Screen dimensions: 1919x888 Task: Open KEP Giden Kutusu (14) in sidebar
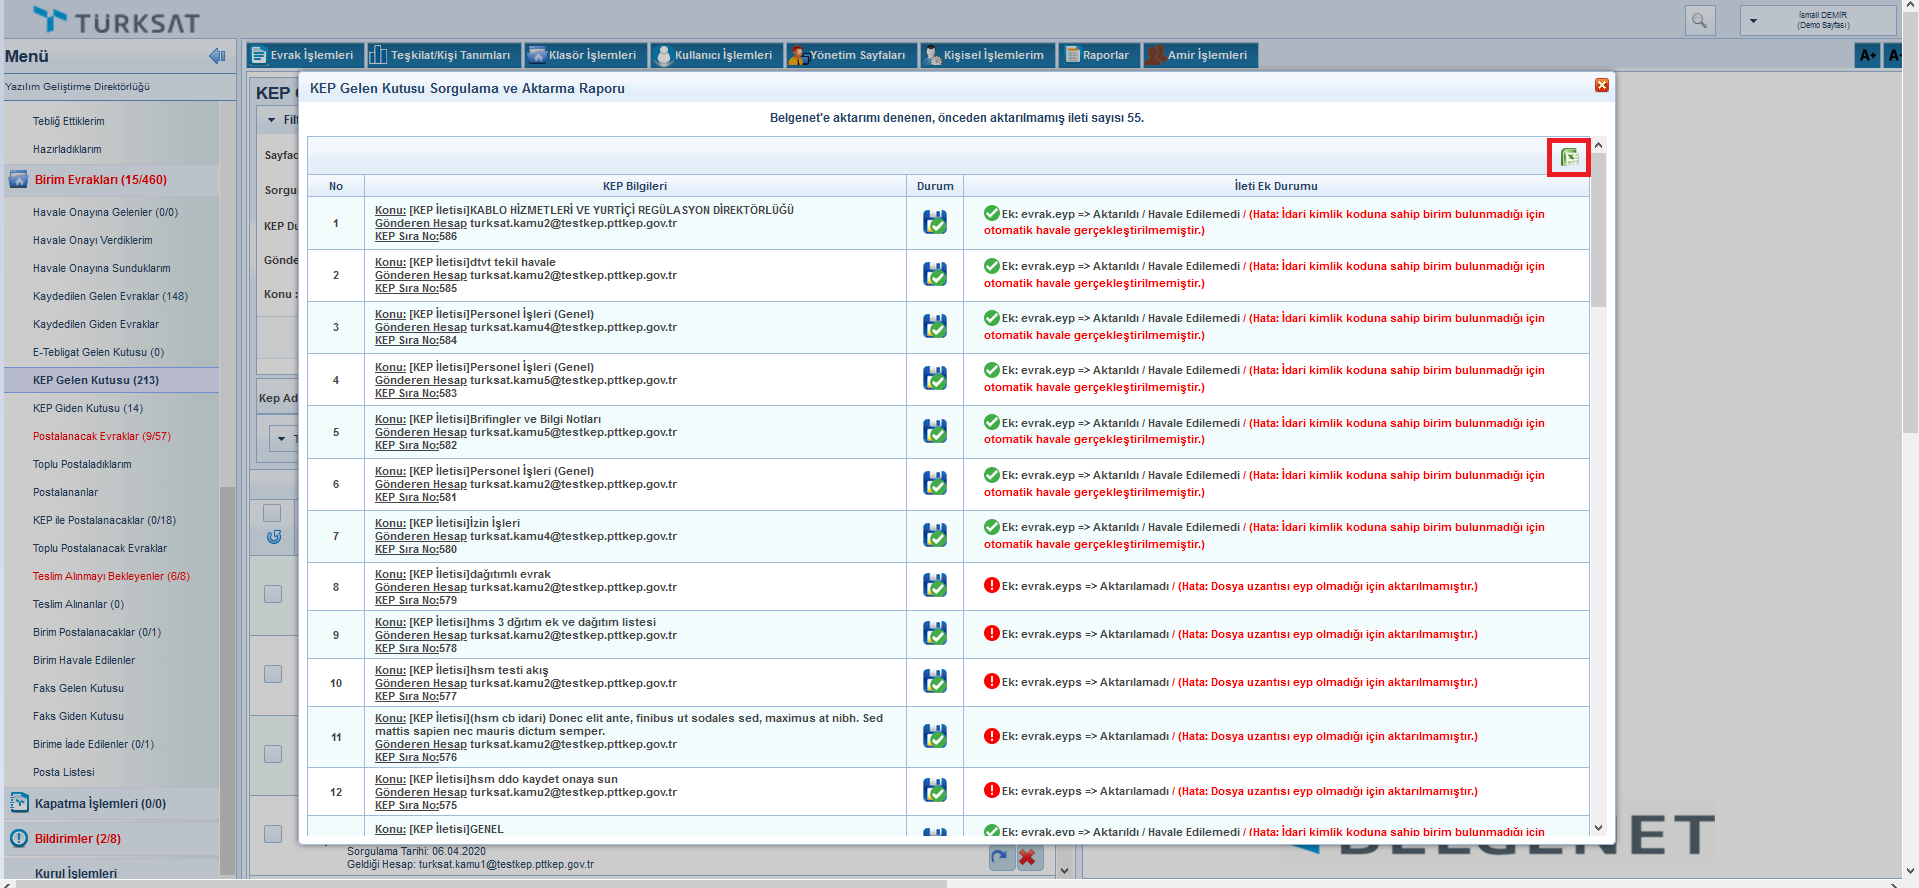tap(88, 408)
